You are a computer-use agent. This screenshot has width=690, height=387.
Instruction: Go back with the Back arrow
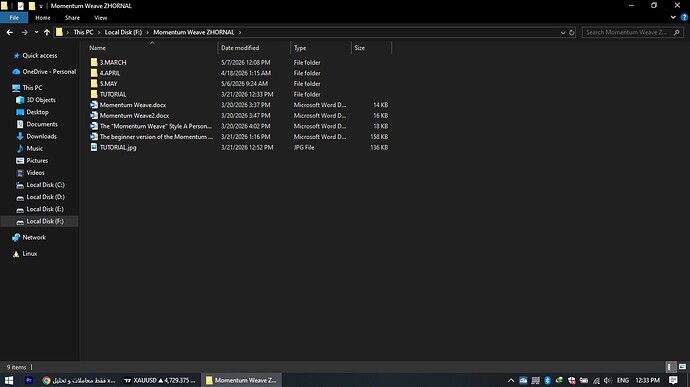pos(10,32)
